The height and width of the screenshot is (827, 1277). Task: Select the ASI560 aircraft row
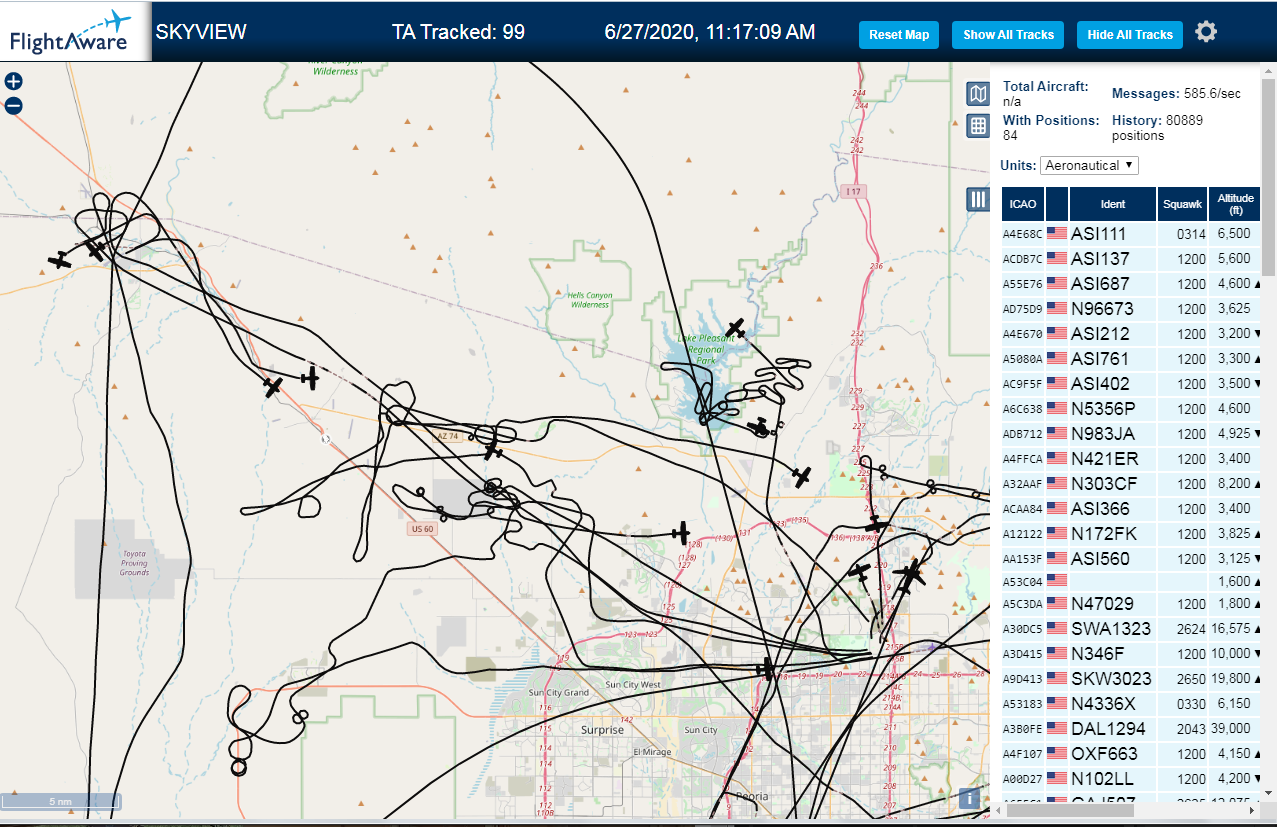[x=1132, y=559]
